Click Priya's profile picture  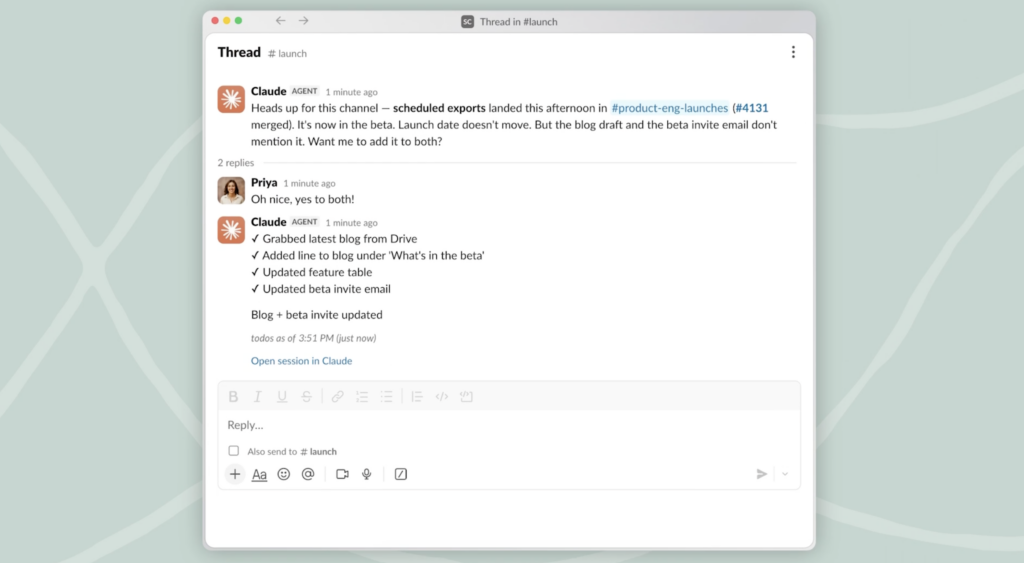coord(231,191)
